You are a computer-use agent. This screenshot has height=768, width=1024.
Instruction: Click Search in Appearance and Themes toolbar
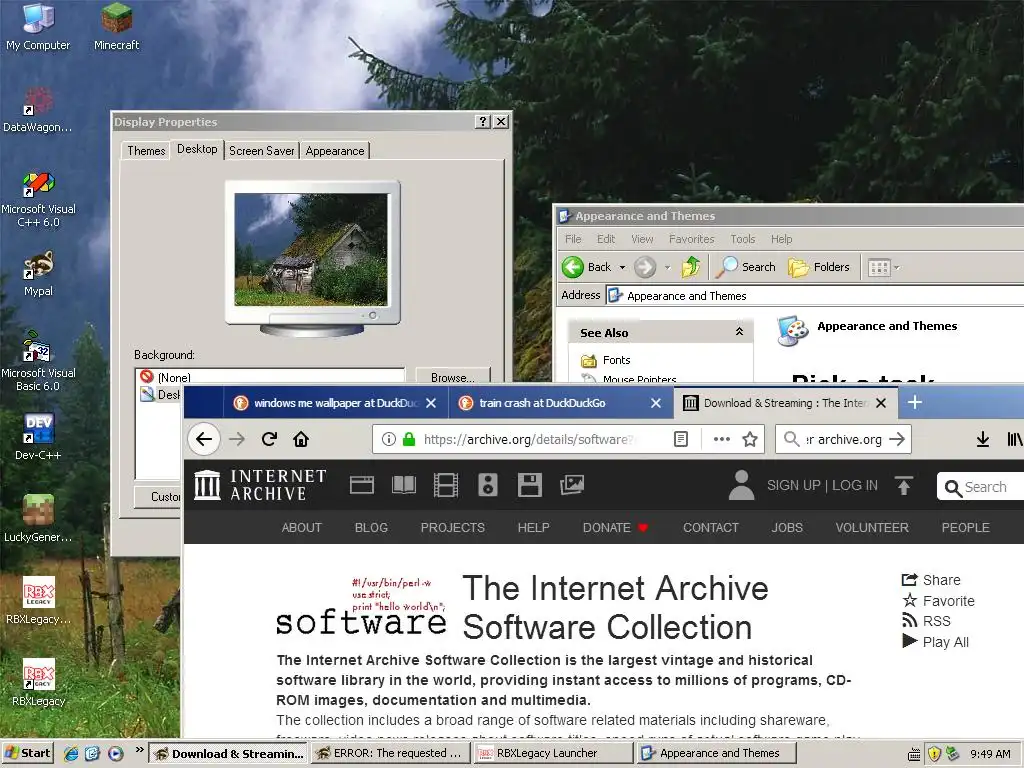[746, 266]
